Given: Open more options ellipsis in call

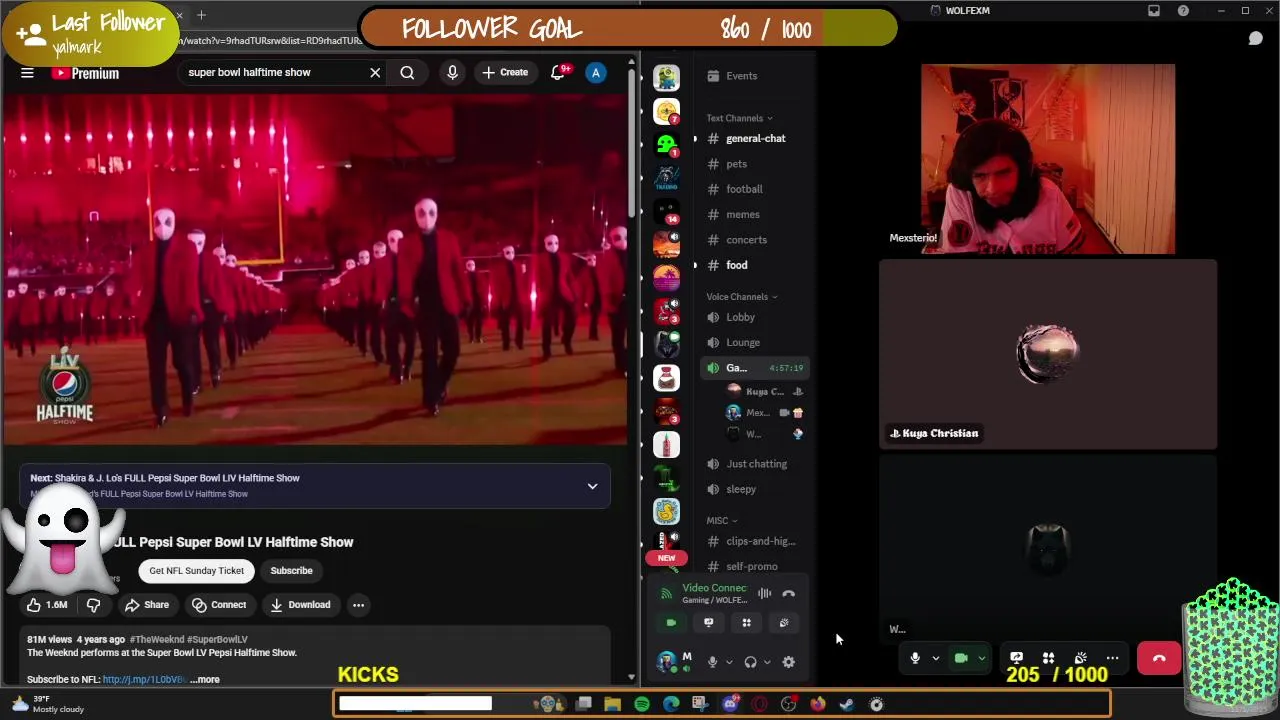Looking at the screenshot, I should click(x=1112, y=658).
